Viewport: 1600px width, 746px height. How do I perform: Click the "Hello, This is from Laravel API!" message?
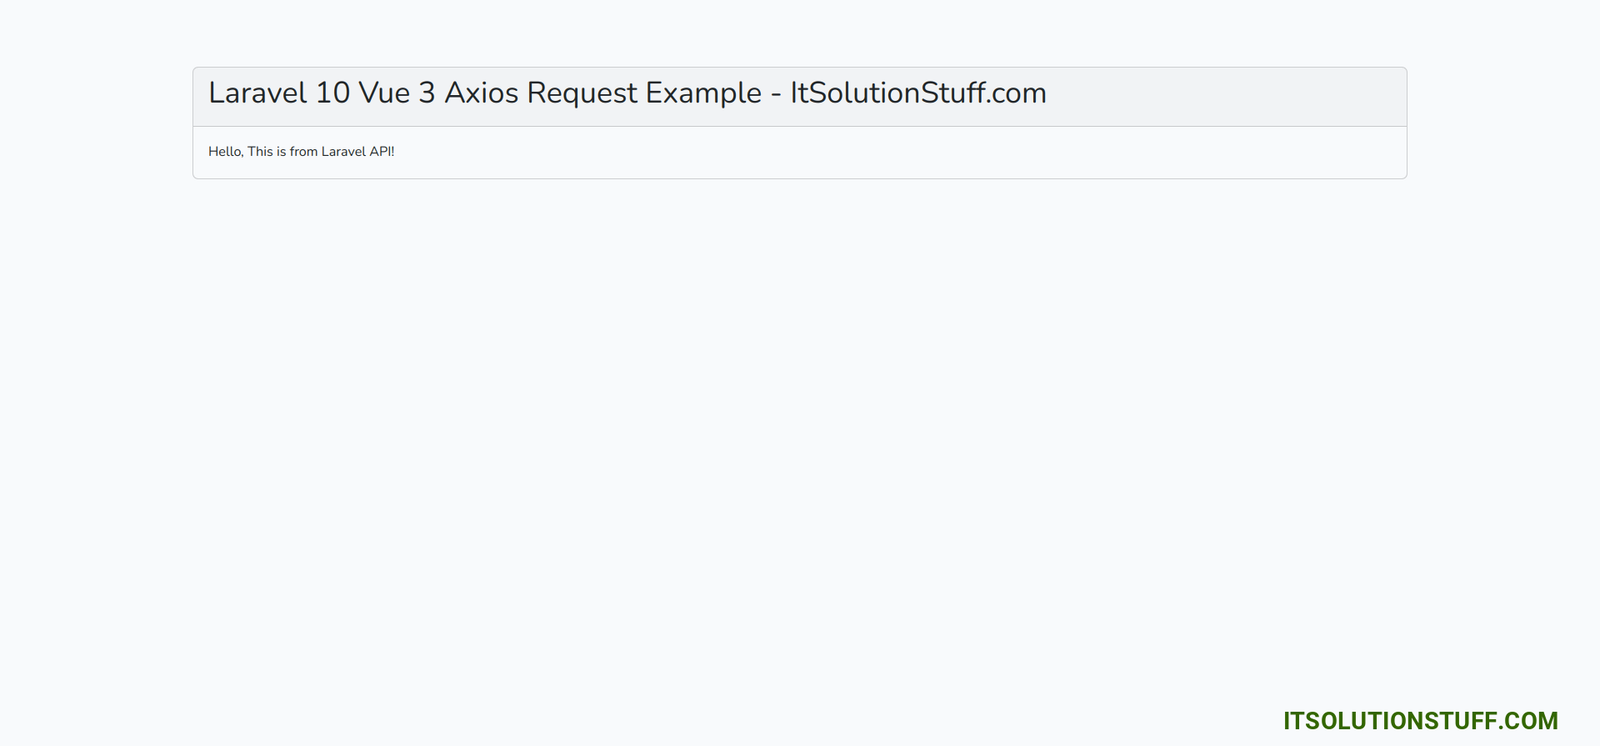[301, 152]
